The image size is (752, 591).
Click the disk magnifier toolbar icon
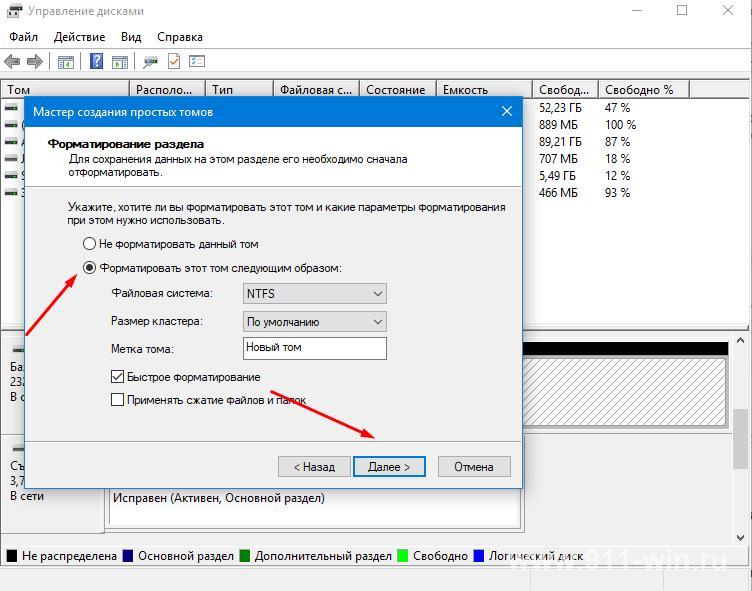pyautogui.click(x=151, y=61)
